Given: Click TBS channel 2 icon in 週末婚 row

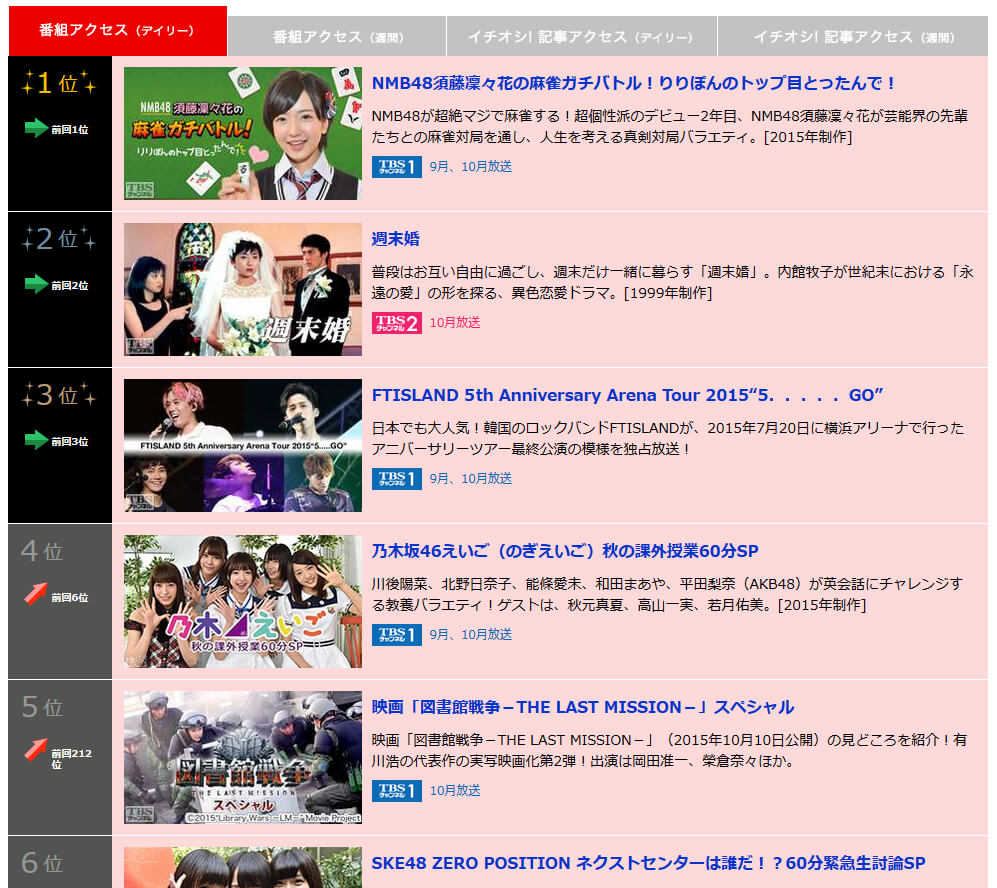Looking at the screenshot, I should click(x=397, y=323).
